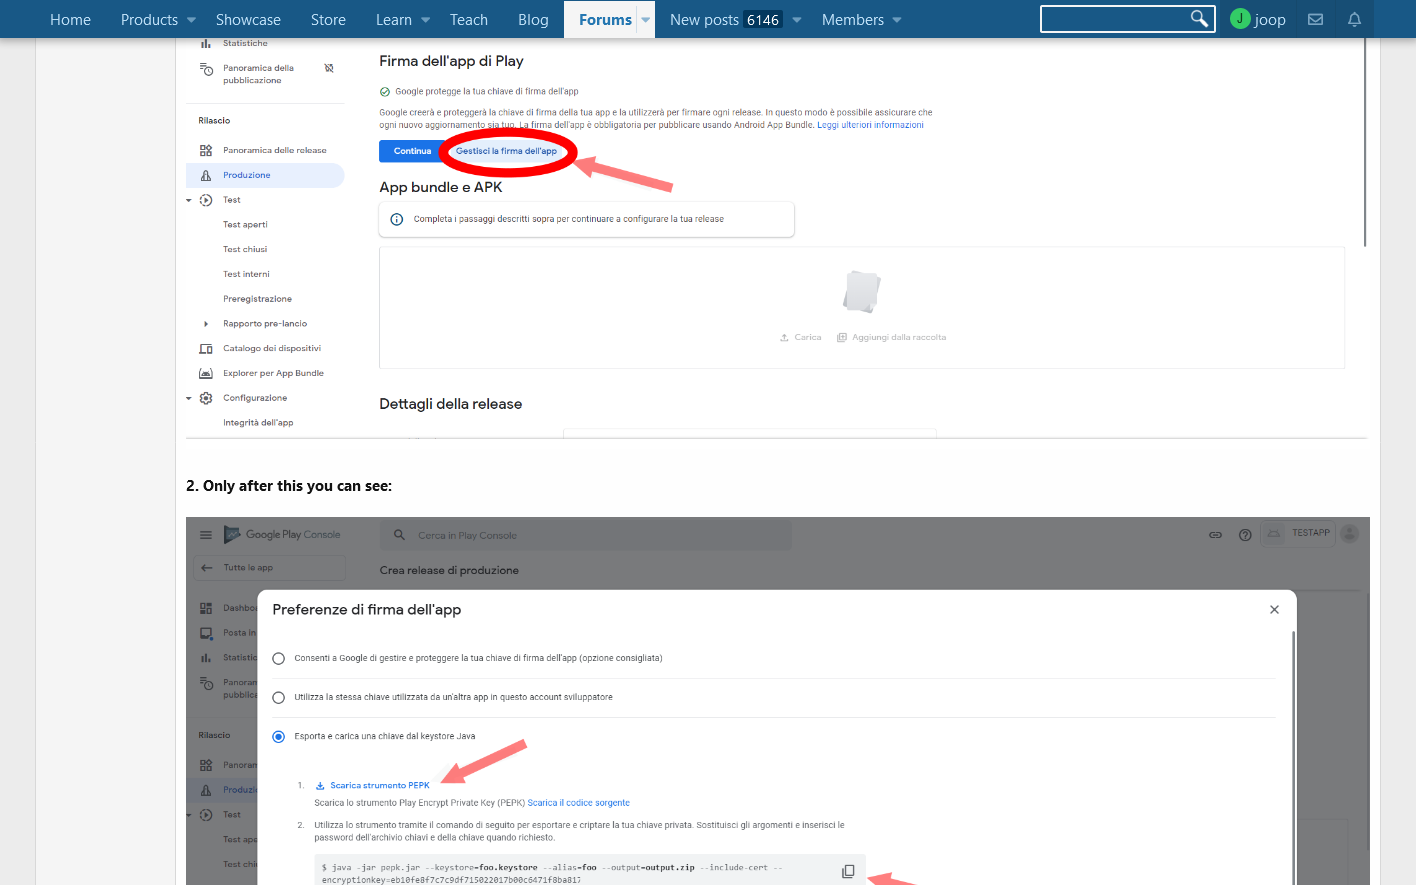
Task: Switch to the Forums tab
Action: coord(605,19)
